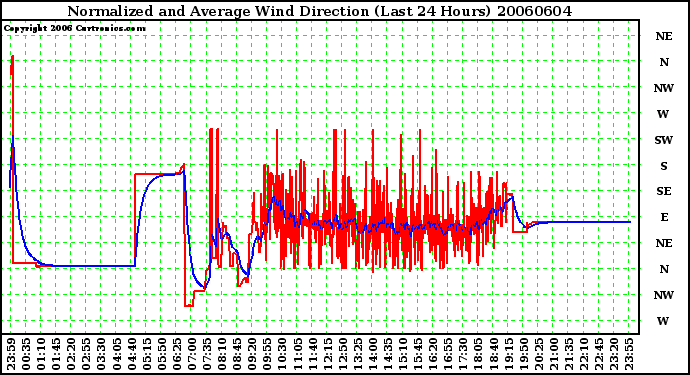Click the '23:20' time label

(x=613, y=354)
